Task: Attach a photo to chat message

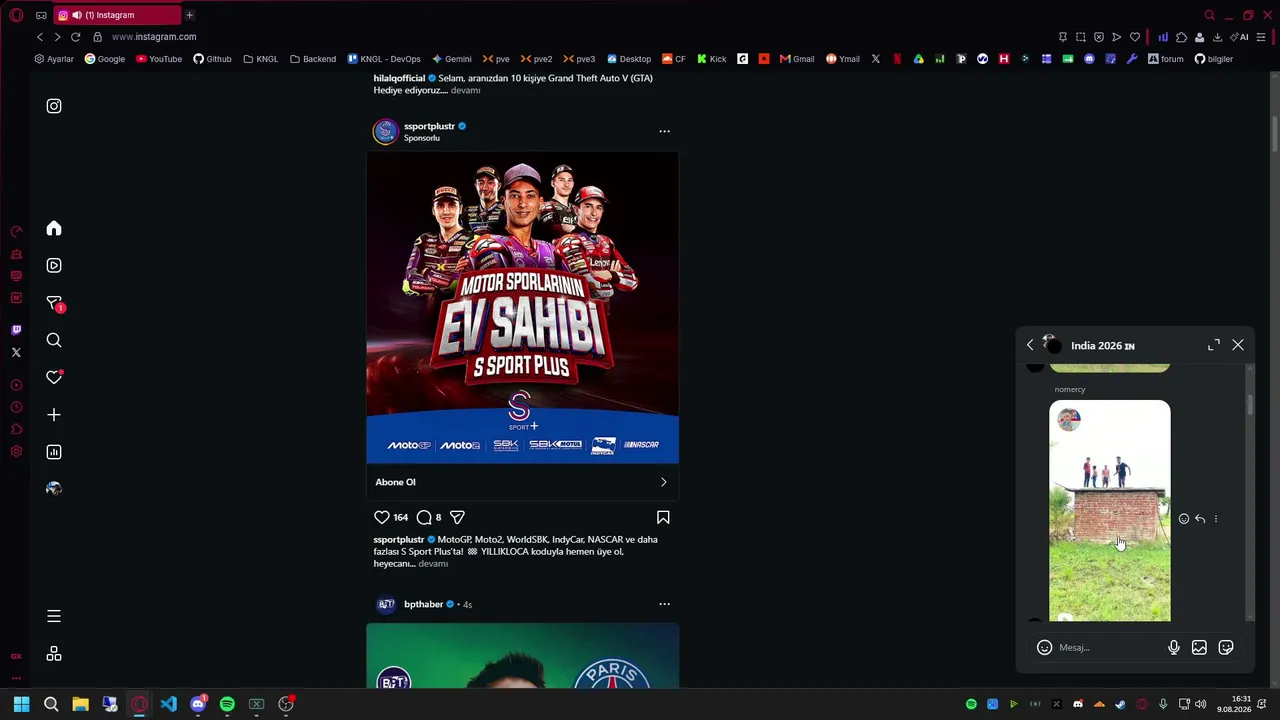Action: (1199, 647)
